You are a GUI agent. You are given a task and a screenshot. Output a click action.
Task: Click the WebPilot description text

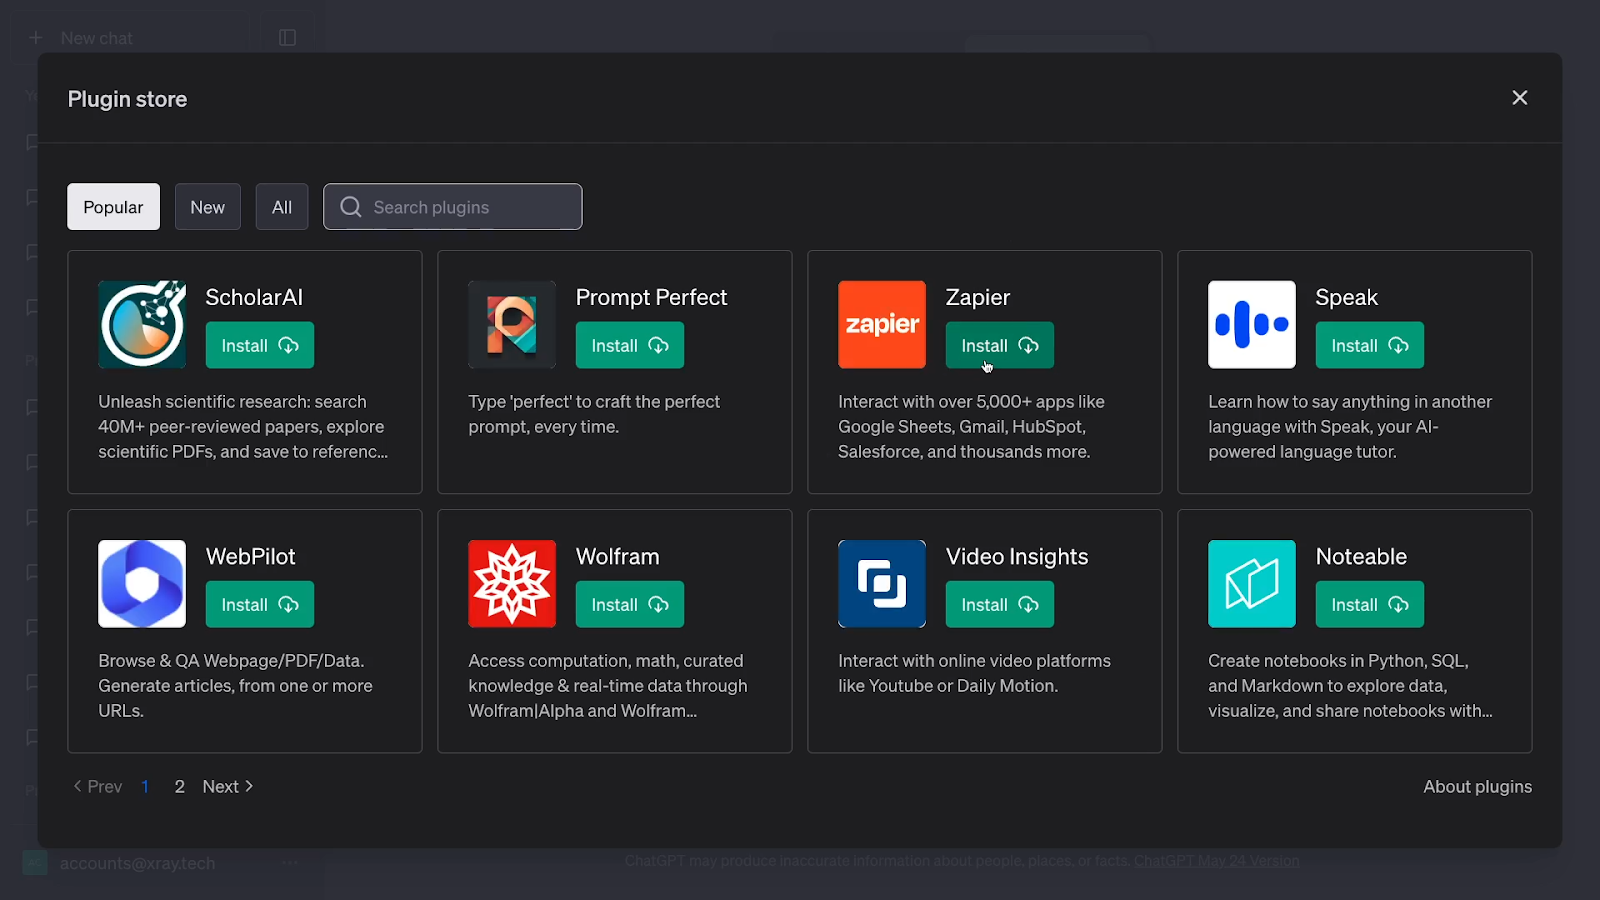point(235,686)
